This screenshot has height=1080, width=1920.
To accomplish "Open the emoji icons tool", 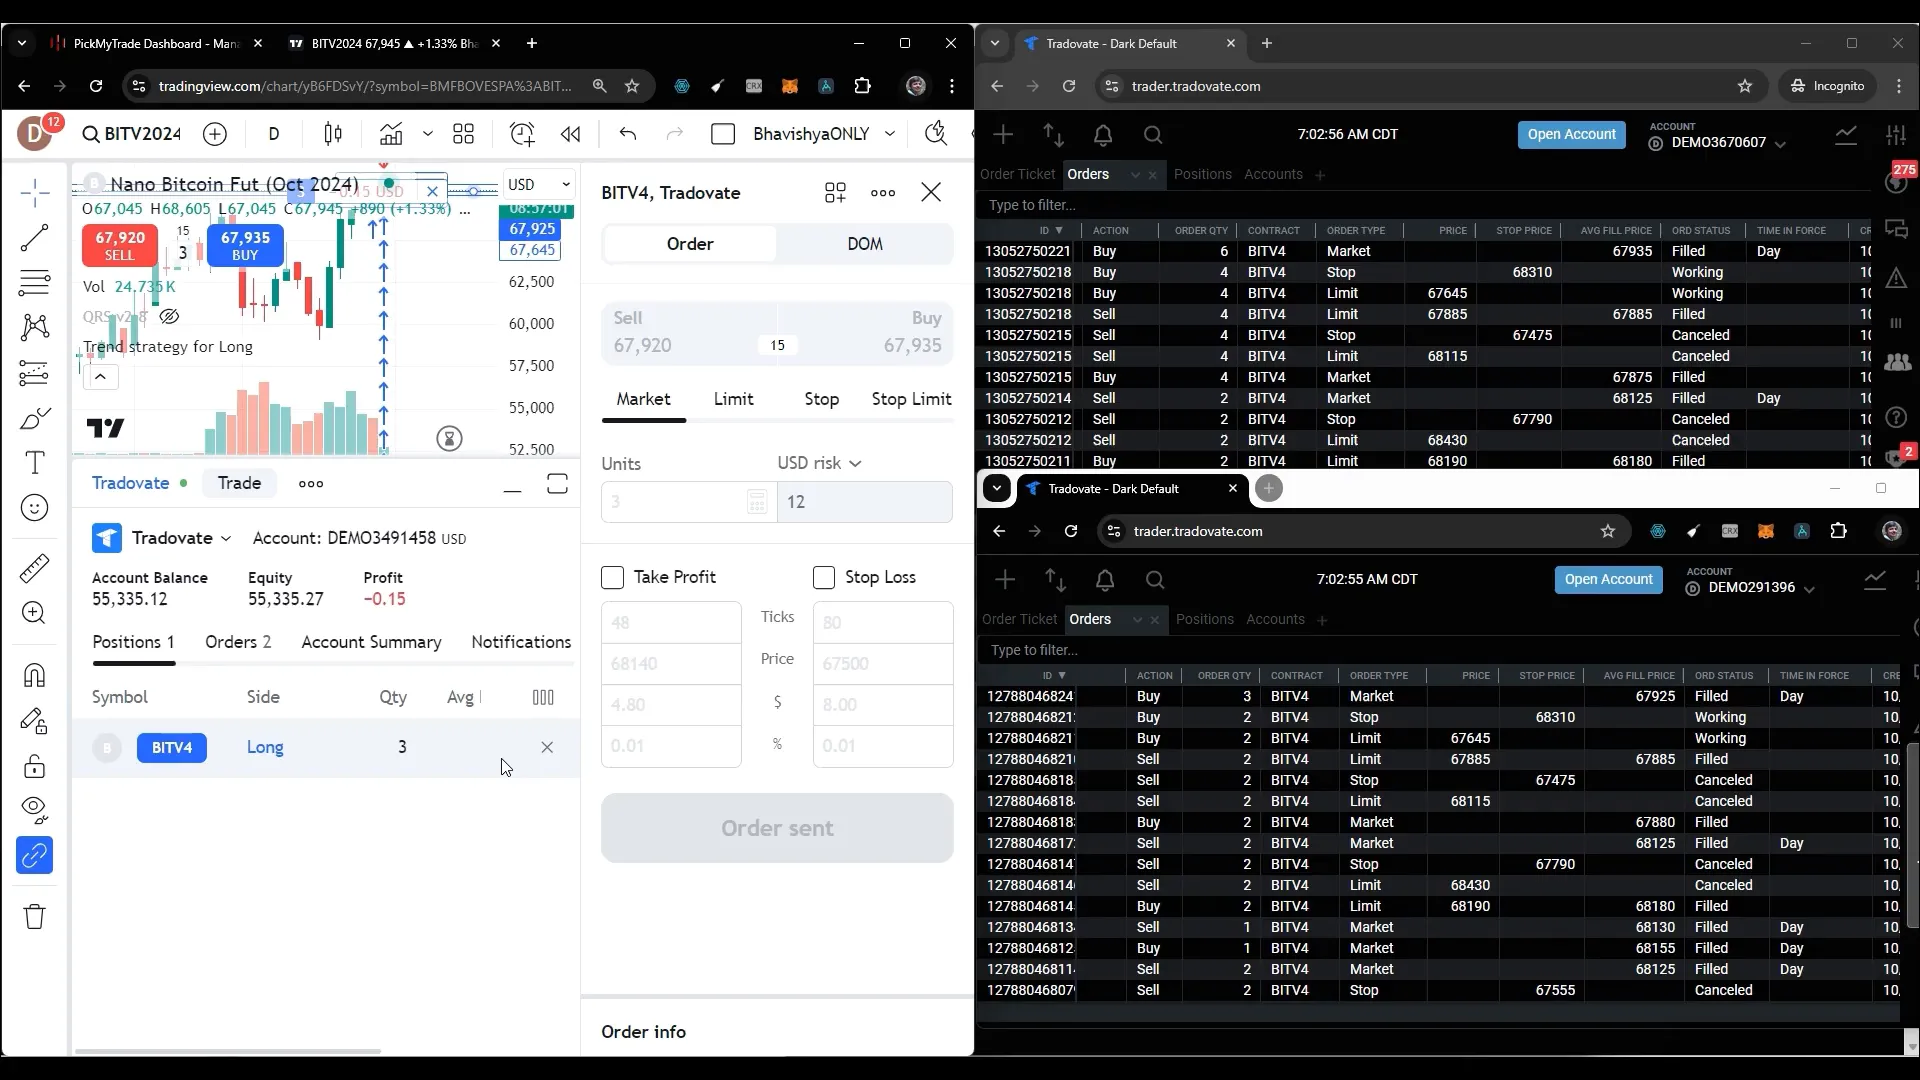I will (35, 508).
